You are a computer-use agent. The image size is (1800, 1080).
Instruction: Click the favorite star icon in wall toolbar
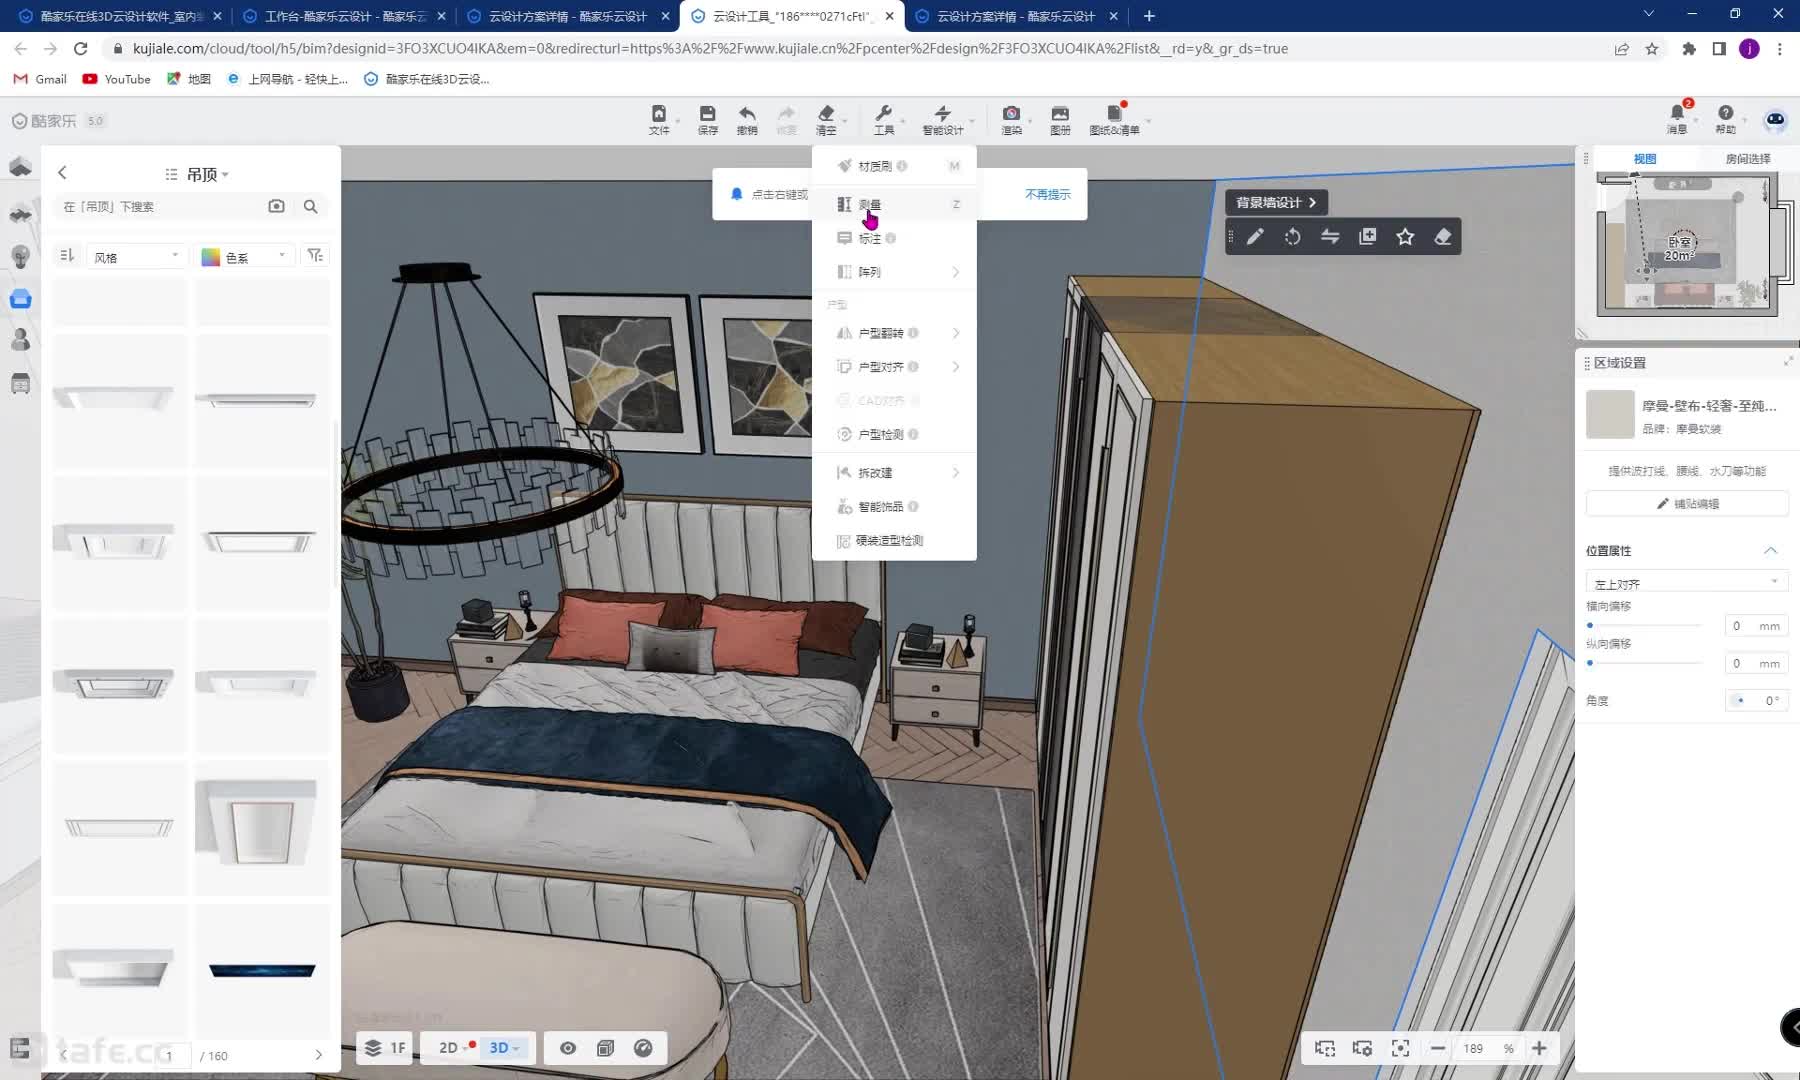point(1405,236)
